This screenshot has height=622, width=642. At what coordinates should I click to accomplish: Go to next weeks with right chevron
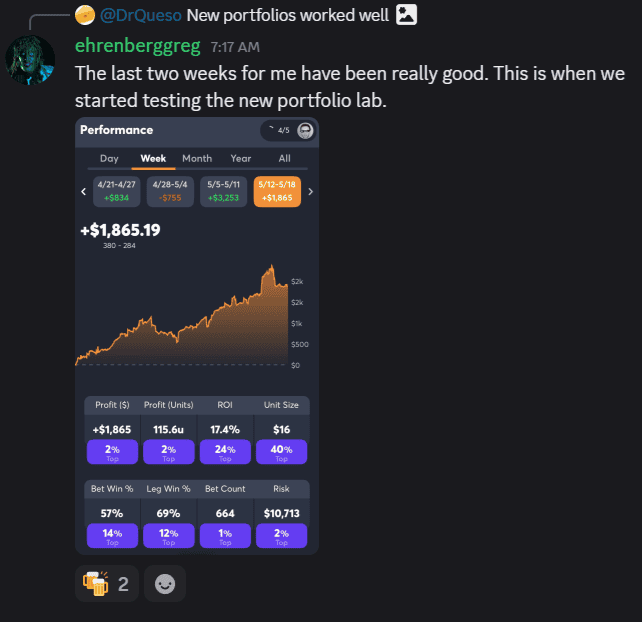pos(310,192)
